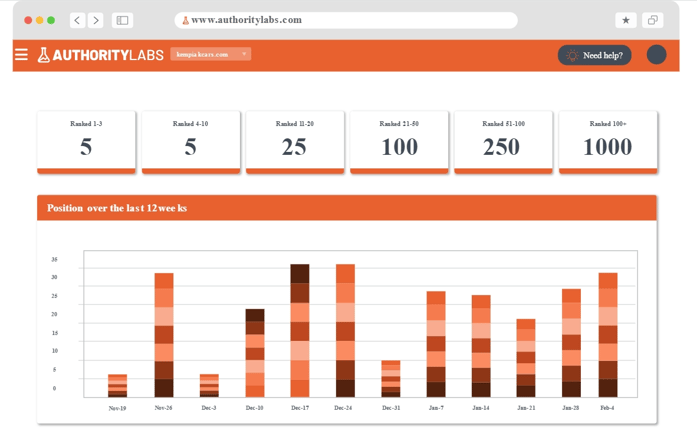Screen dimensions: 697x441
Task: Open the Ranked 4-10 card
Action: tap(191, 142)
